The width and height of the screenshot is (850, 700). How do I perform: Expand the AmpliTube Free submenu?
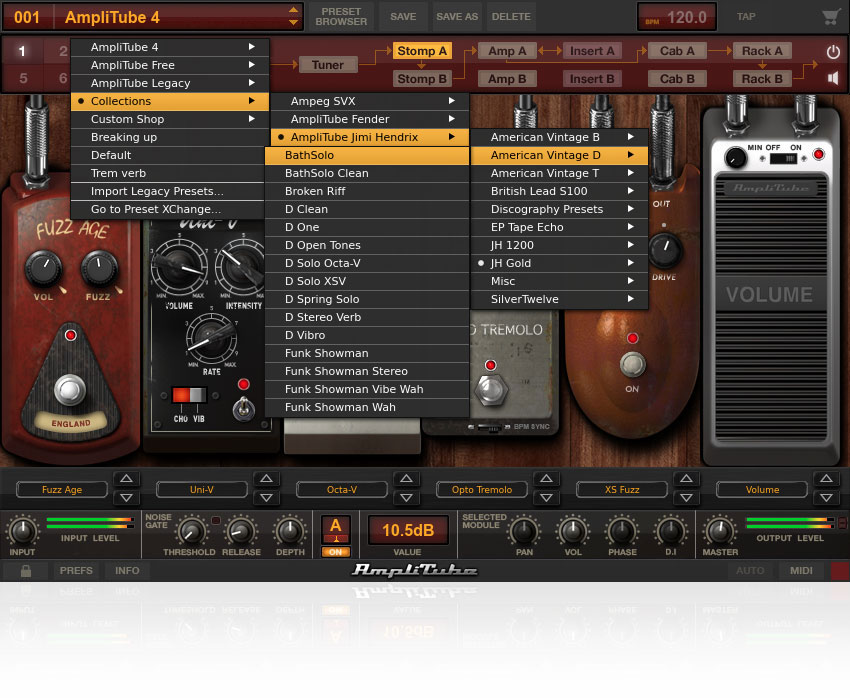pos(170,65)
